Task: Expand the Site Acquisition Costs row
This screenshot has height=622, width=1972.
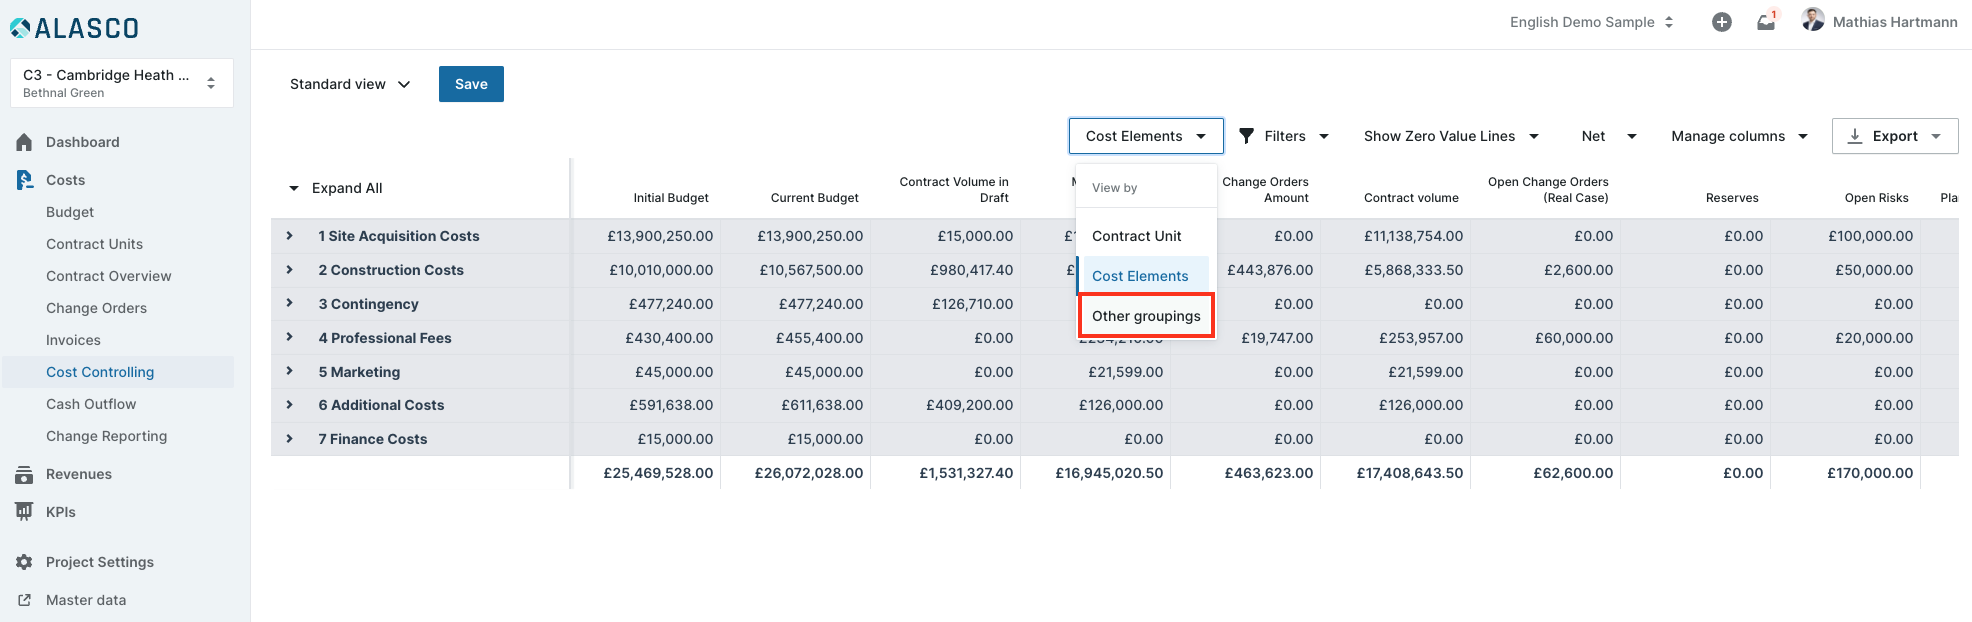Action: 290,236
